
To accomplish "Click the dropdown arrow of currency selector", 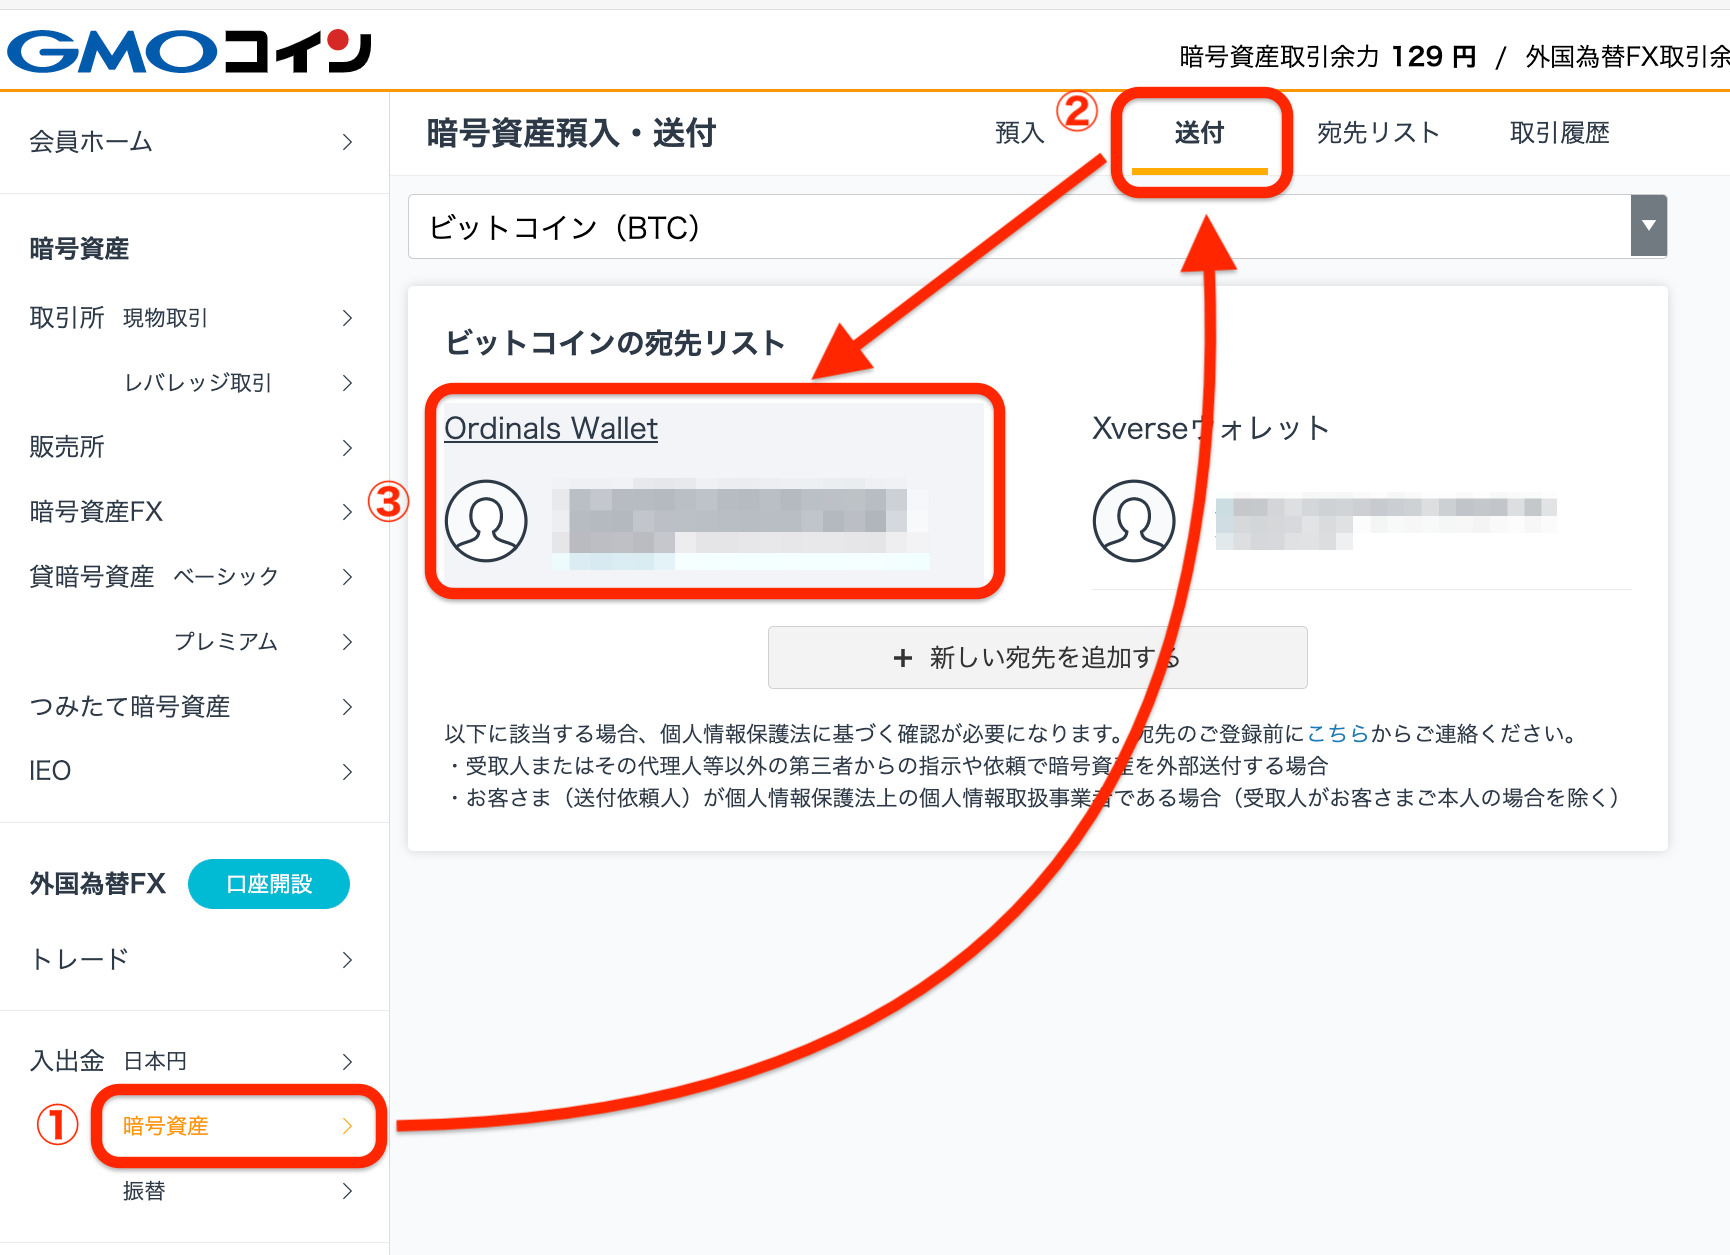I will coord(1648,226).
